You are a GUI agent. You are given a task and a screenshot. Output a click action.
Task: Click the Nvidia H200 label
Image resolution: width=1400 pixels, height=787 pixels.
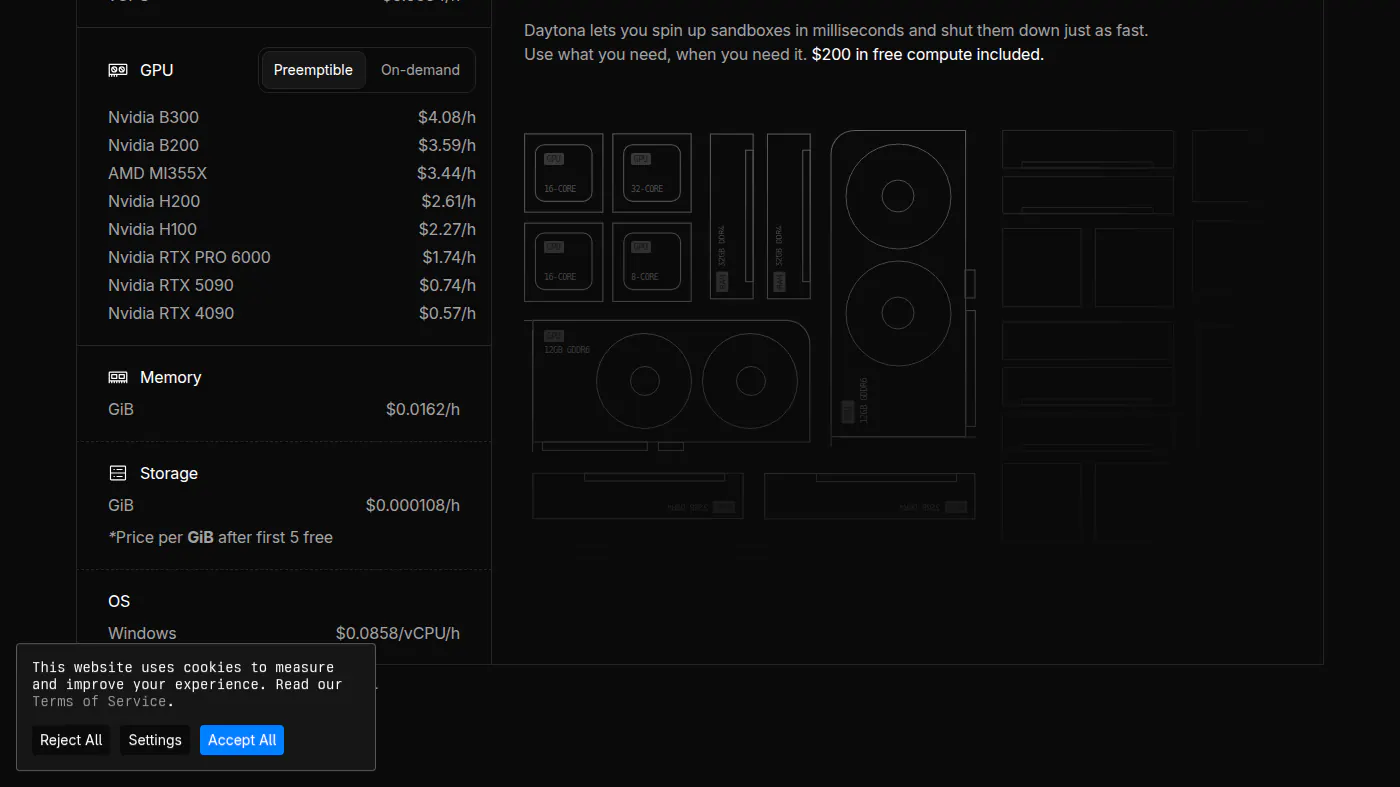click(154, 201)
